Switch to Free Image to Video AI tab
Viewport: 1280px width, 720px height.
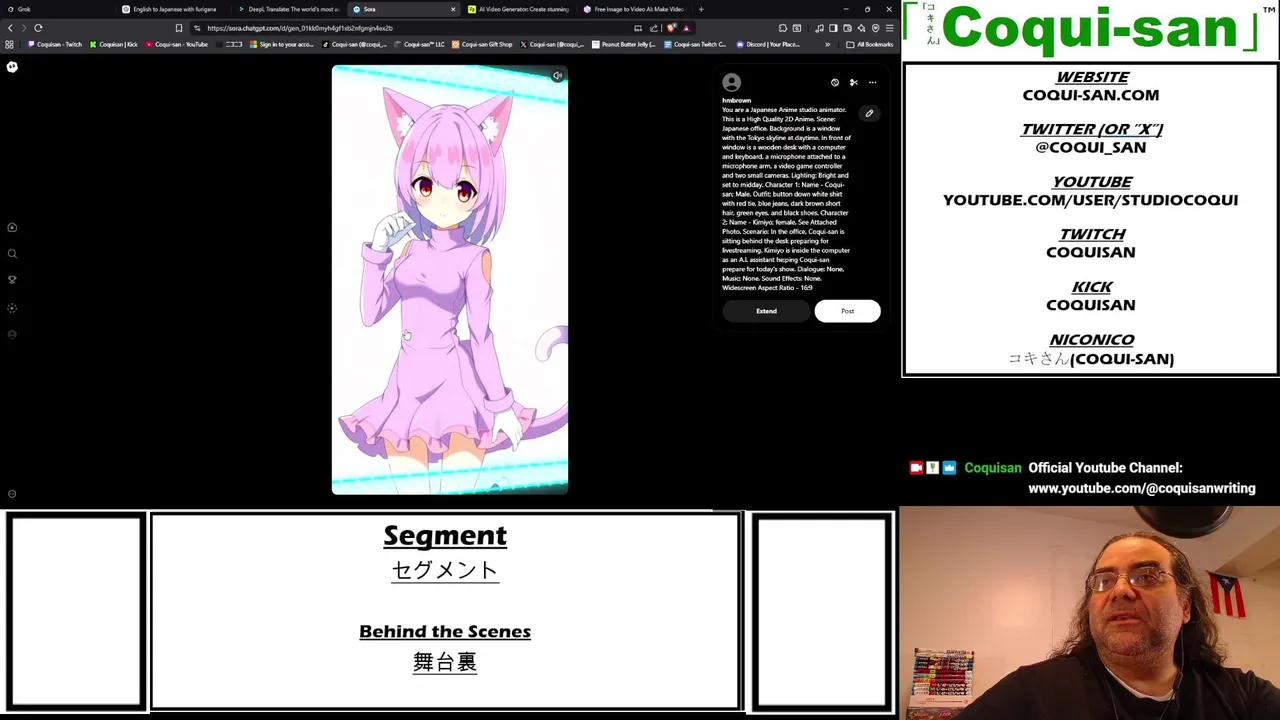(x=633, y=9)
